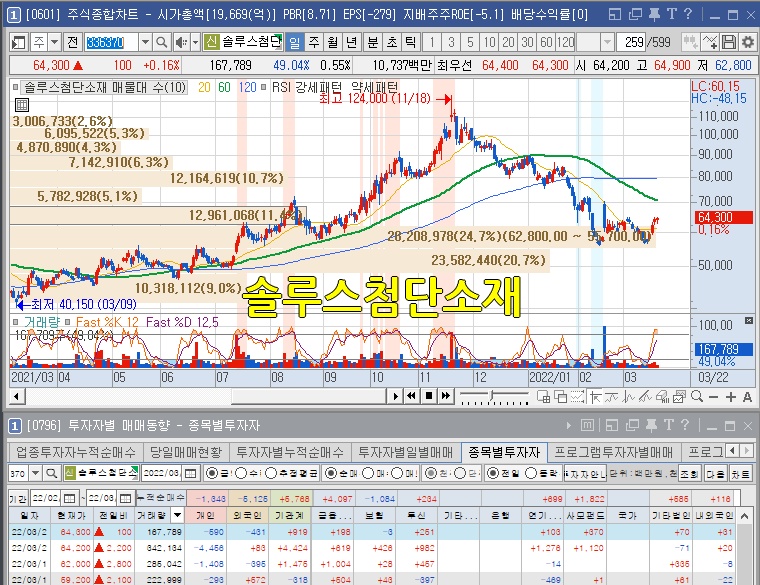
Task: Switch chart to minute 분 period
Action: click(372, 43)
